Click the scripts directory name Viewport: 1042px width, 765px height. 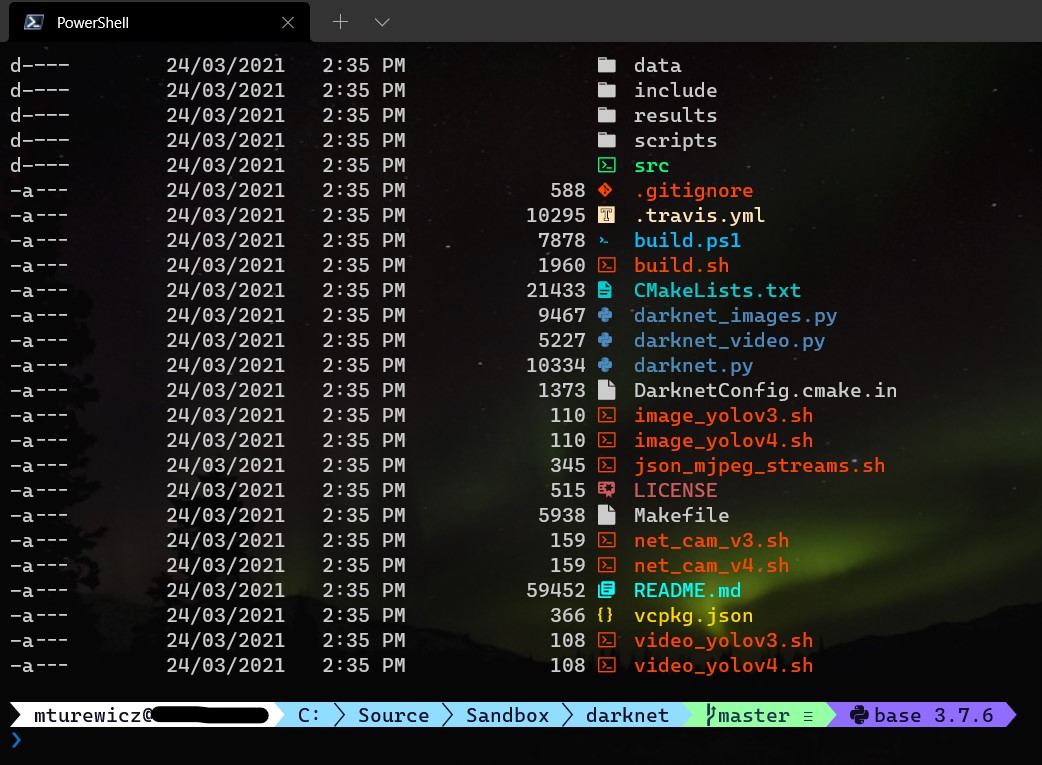click(x=675, y=140)
